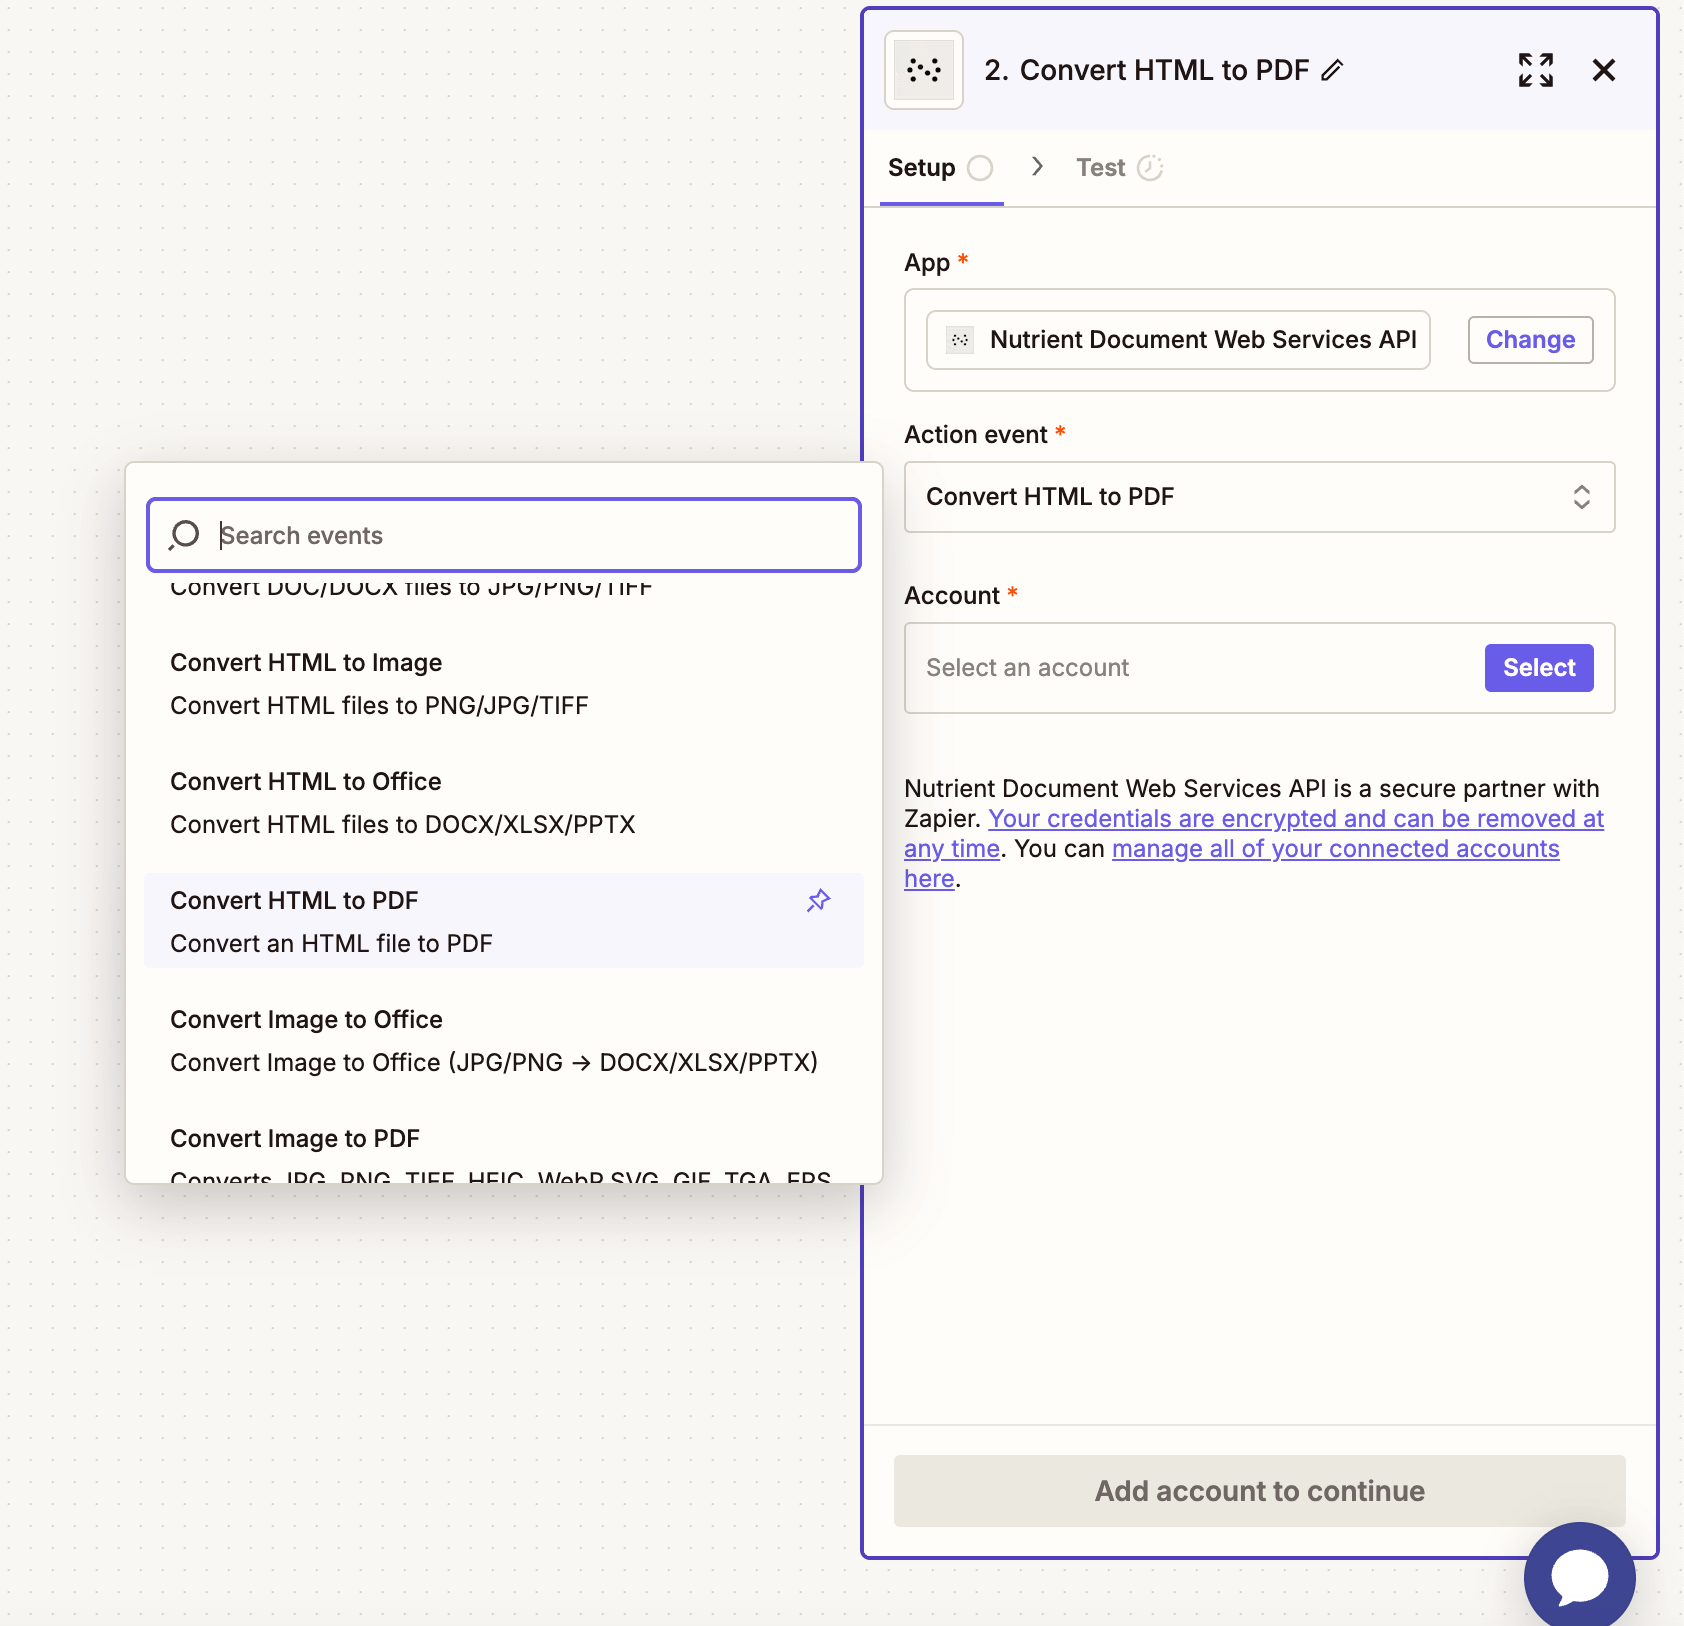Image resolution: width=1684 pixels, height=1626 pixels.
Task: Click the pencil icon to rename the step
Action: point(1332,71)
